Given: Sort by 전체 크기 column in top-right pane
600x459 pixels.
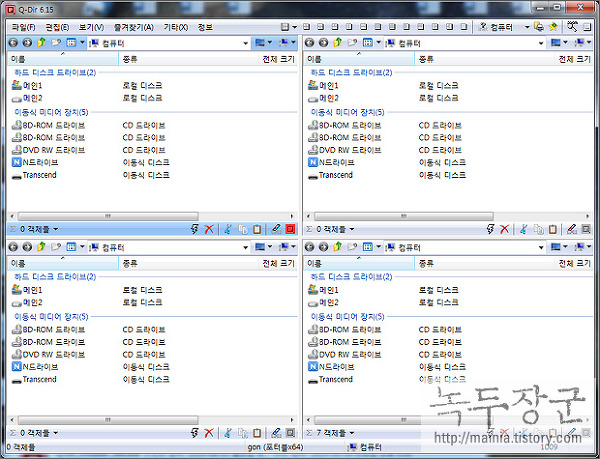Looking at the screenshot, I should coord(574,59).
